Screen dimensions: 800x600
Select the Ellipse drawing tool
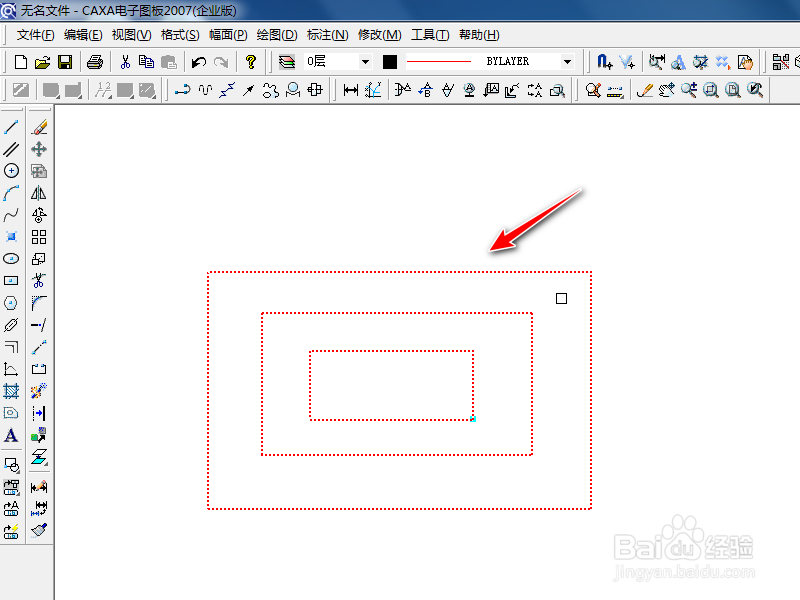click(11, 259)
